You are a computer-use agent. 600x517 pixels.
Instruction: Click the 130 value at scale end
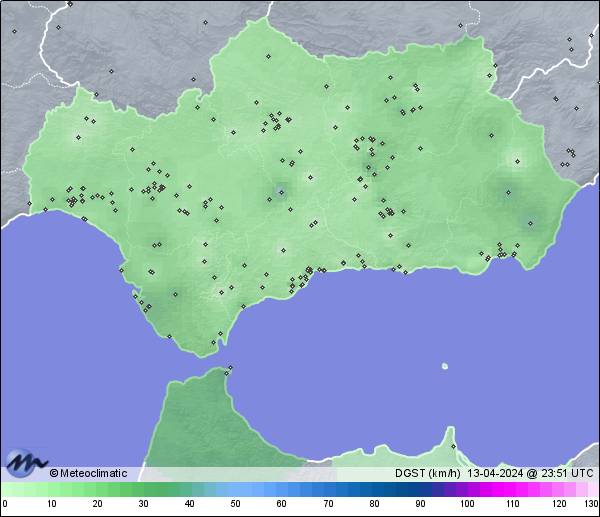coord(591,503)
